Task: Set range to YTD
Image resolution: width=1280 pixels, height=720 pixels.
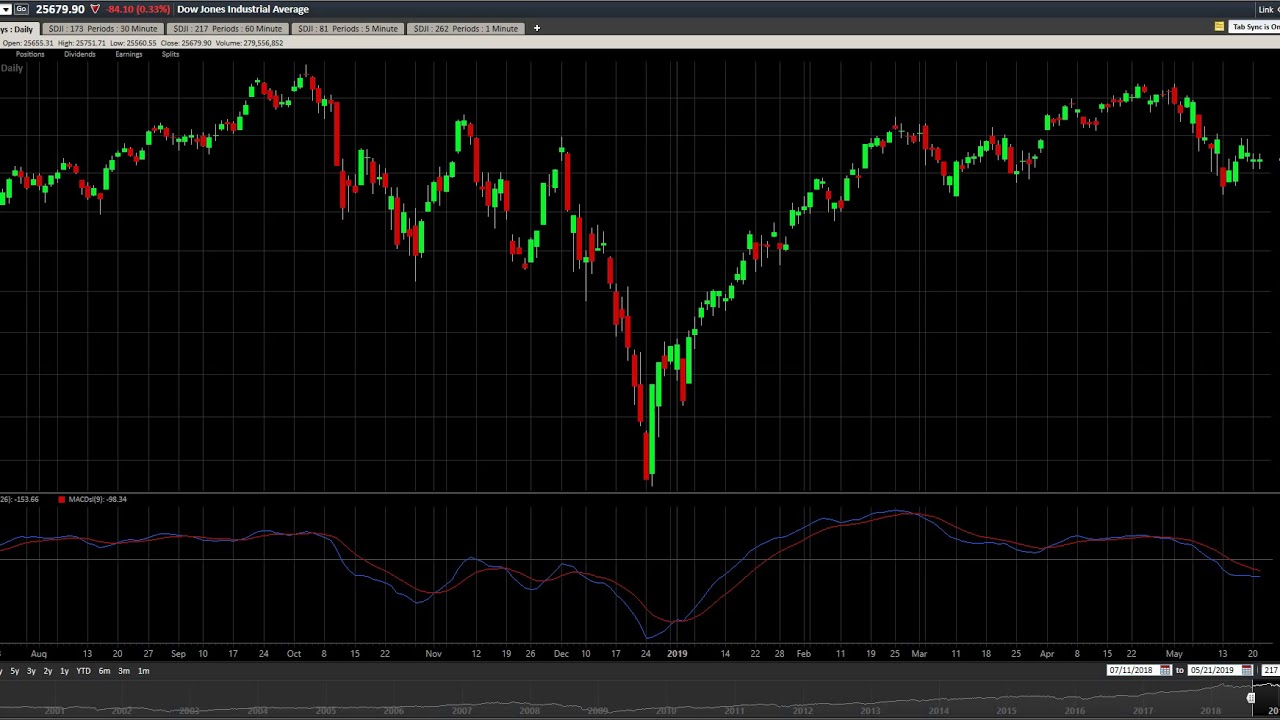Action: click(83, 671)
